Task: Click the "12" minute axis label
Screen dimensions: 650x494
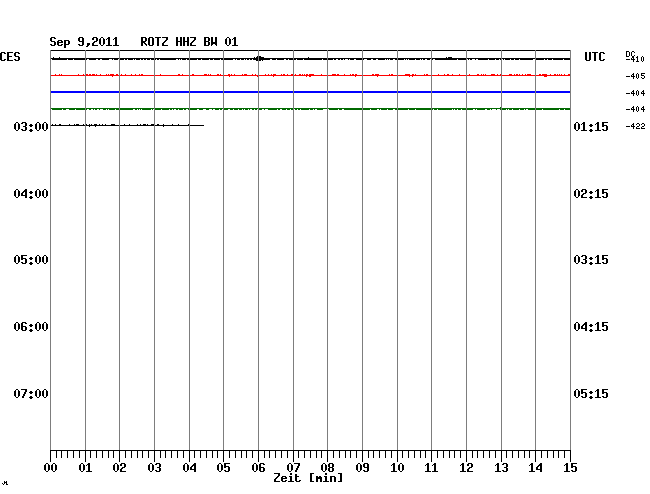Action: pyautogui.click(x=466, y=468)
